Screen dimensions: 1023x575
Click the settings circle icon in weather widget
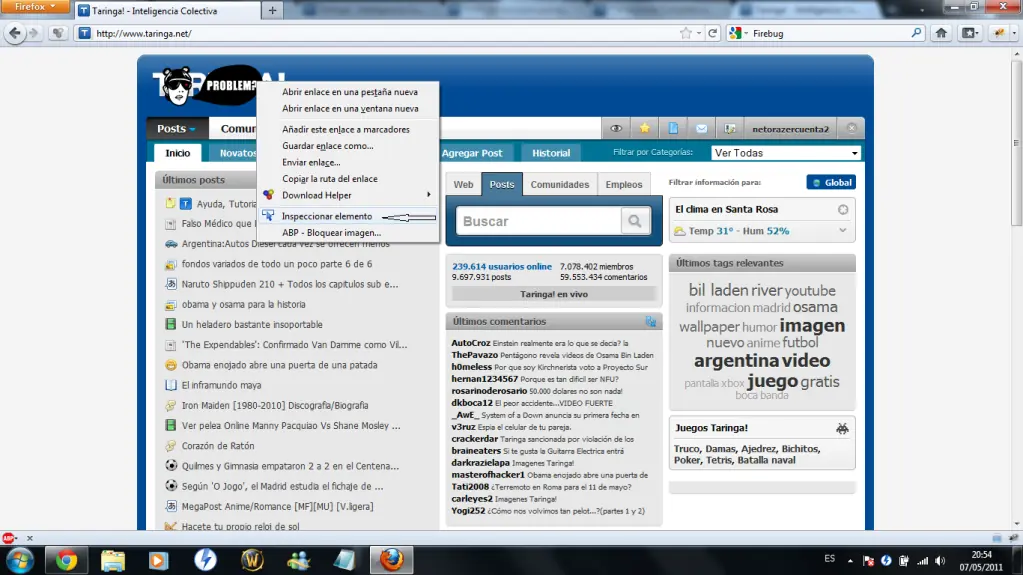tap(843, 210)
